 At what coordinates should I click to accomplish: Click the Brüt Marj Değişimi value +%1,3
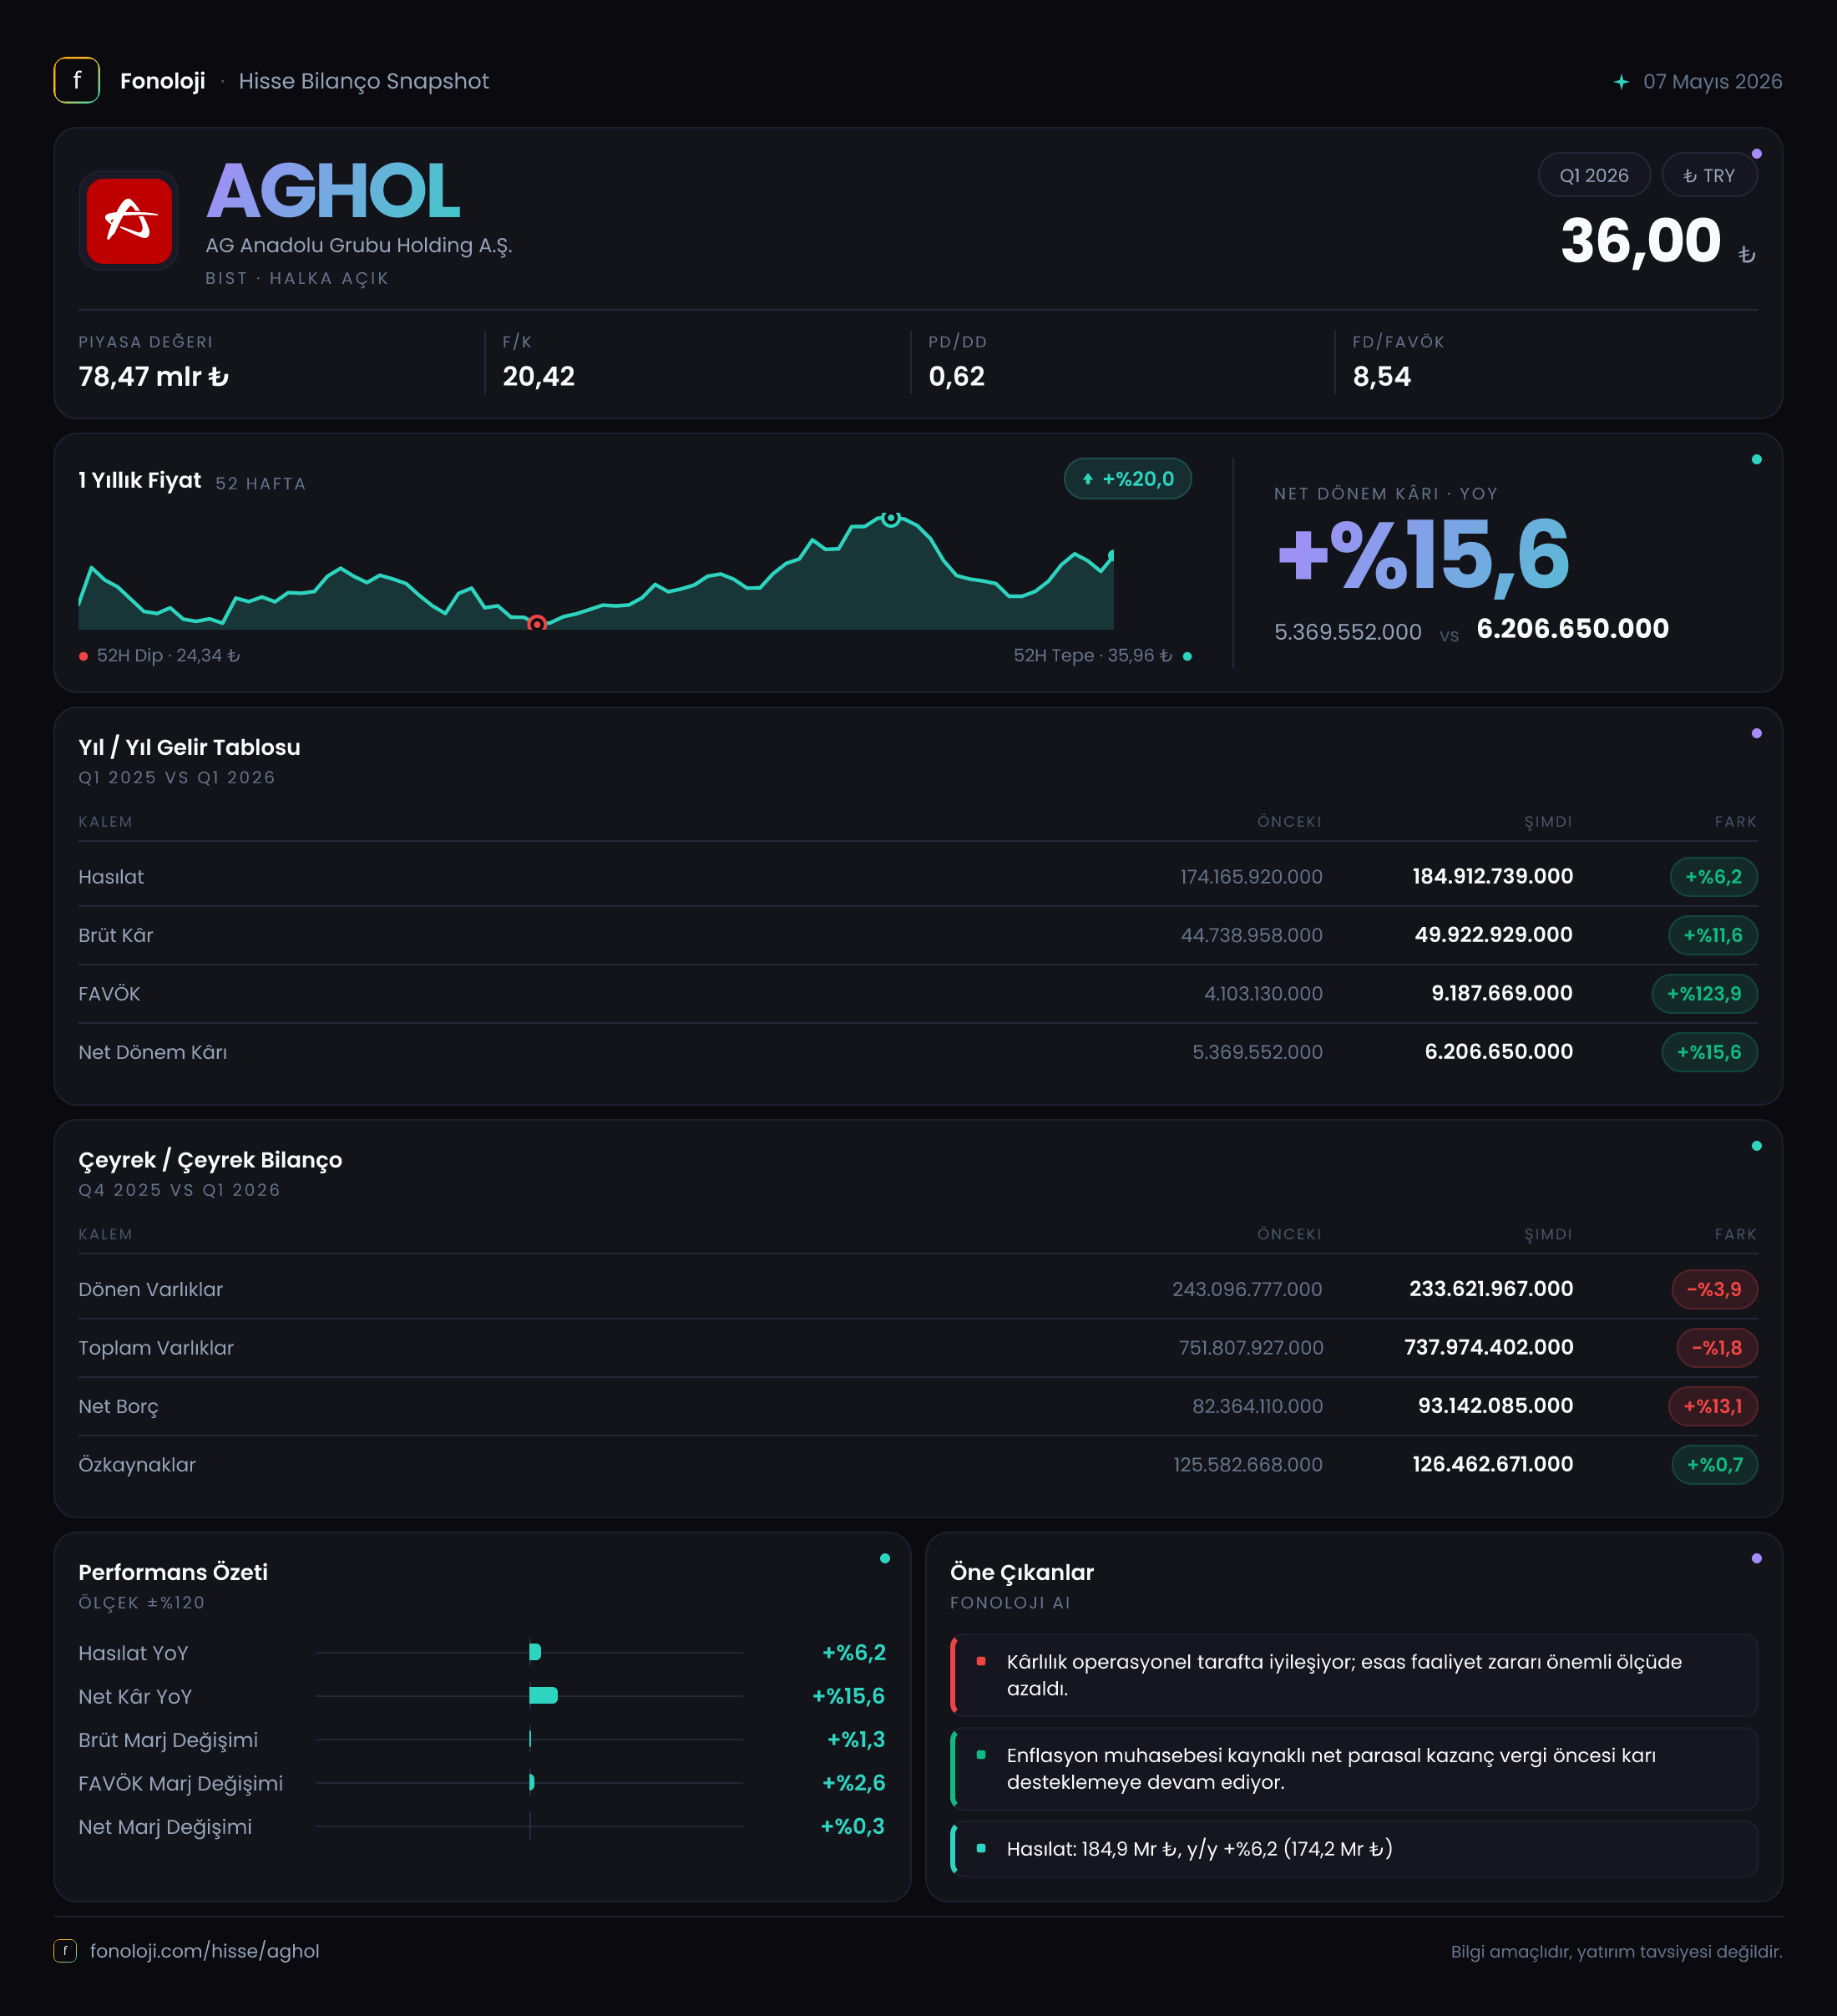(x=856, y=1739)
